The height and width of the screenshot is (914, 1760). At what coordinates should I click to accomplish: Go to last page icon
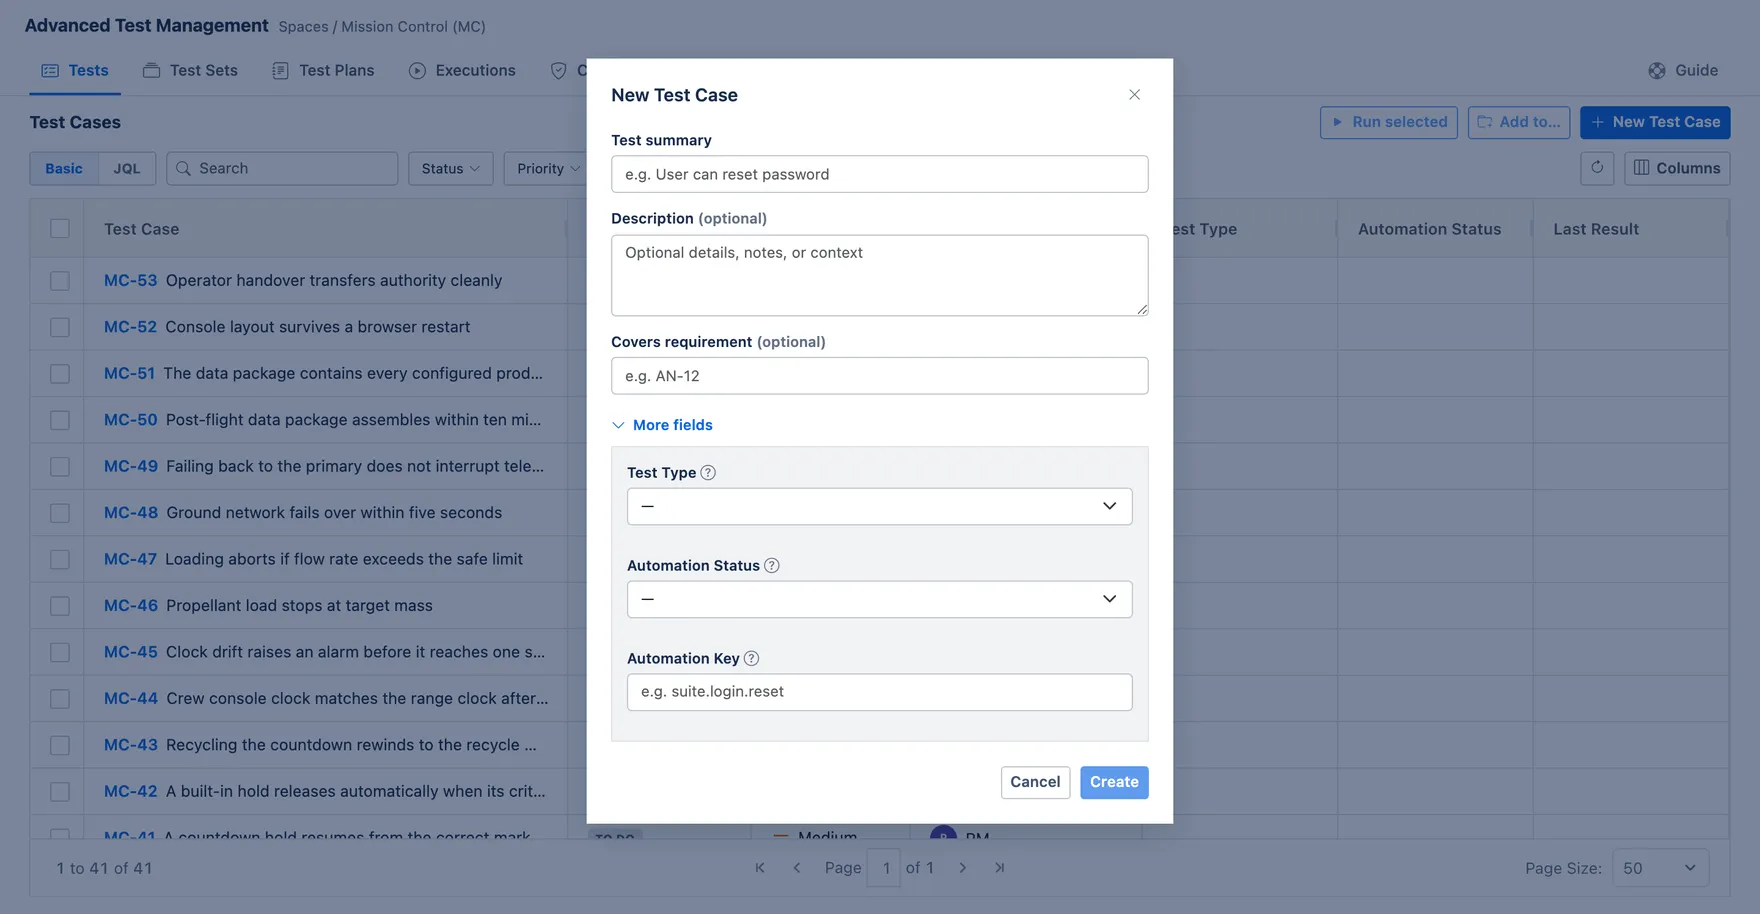click(x=1000, y=868)
